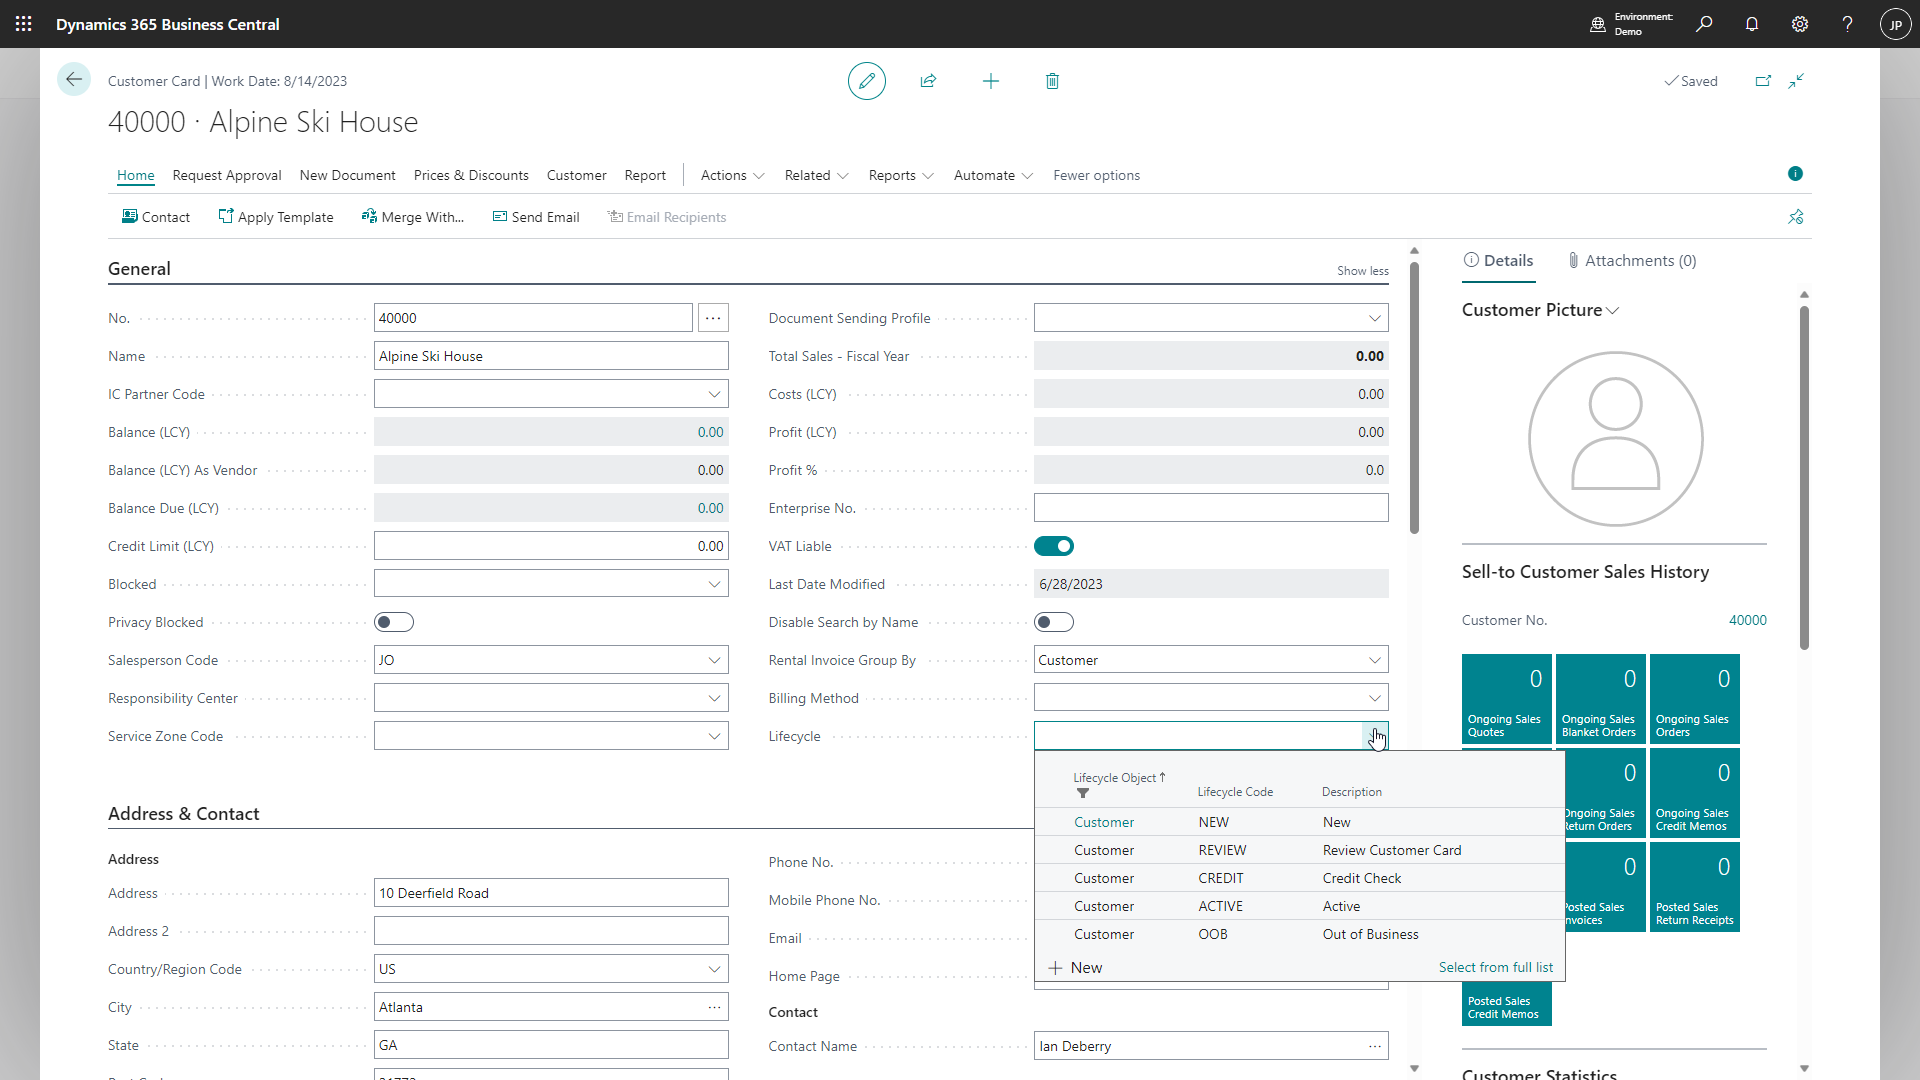Expand the Responsibility Center dropdown
Screen dimensions: 1920x1080
pos(714,698)
